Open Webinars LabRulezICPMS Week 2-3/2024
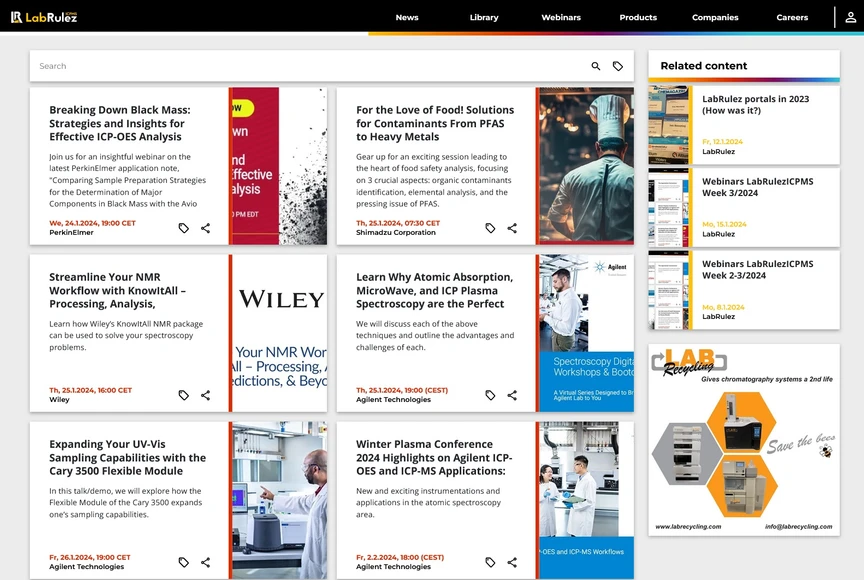This screenshot has height=580, width=864. tap(758, 270)
